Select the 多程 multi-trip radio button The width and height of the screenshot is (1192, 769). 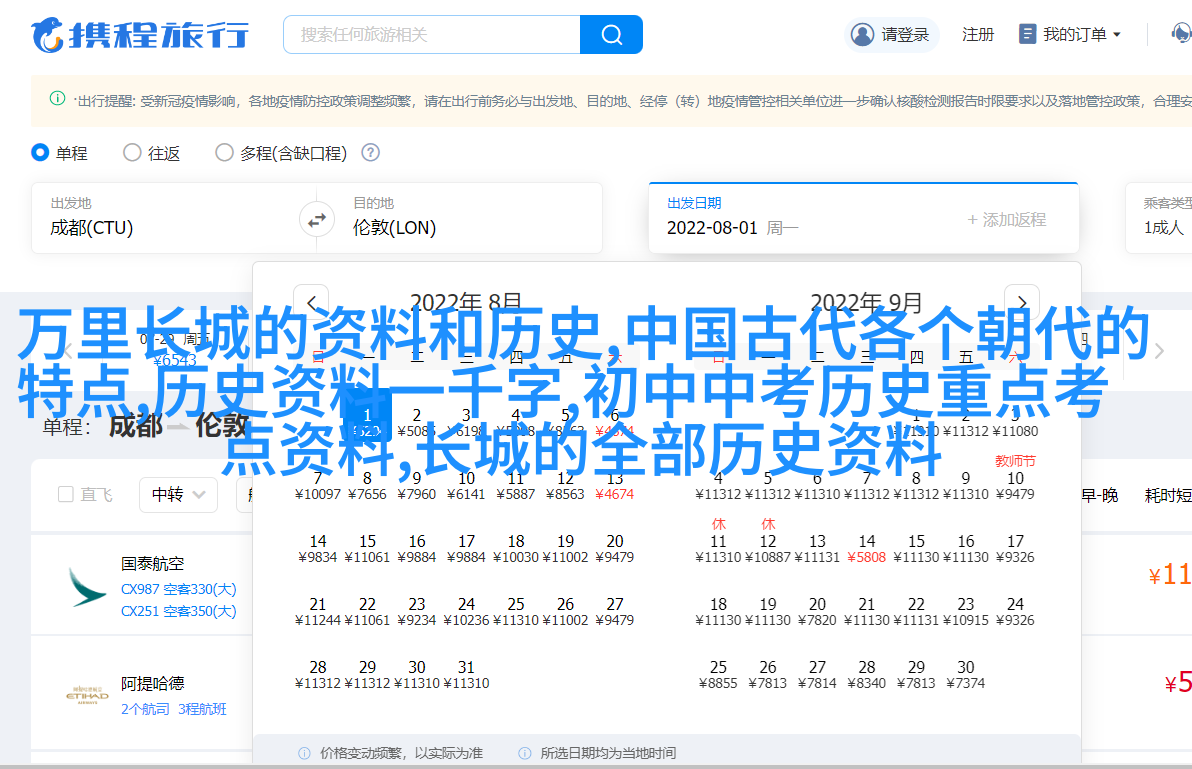[224, 153]
